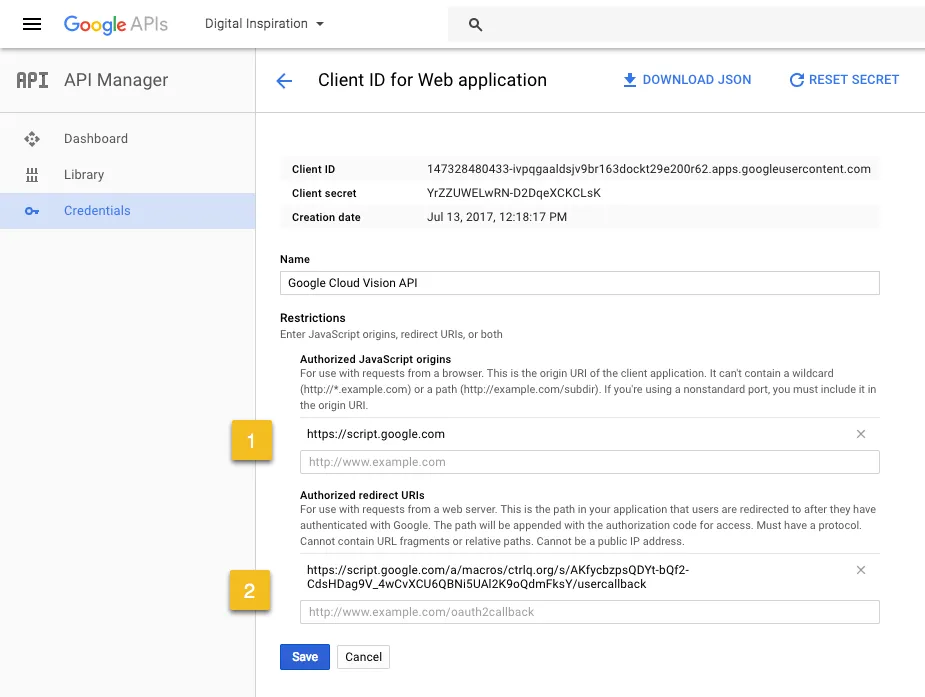Open the Digital Inspiration project dropdown
The image size is (925, 697).
(x=263, y=23)
